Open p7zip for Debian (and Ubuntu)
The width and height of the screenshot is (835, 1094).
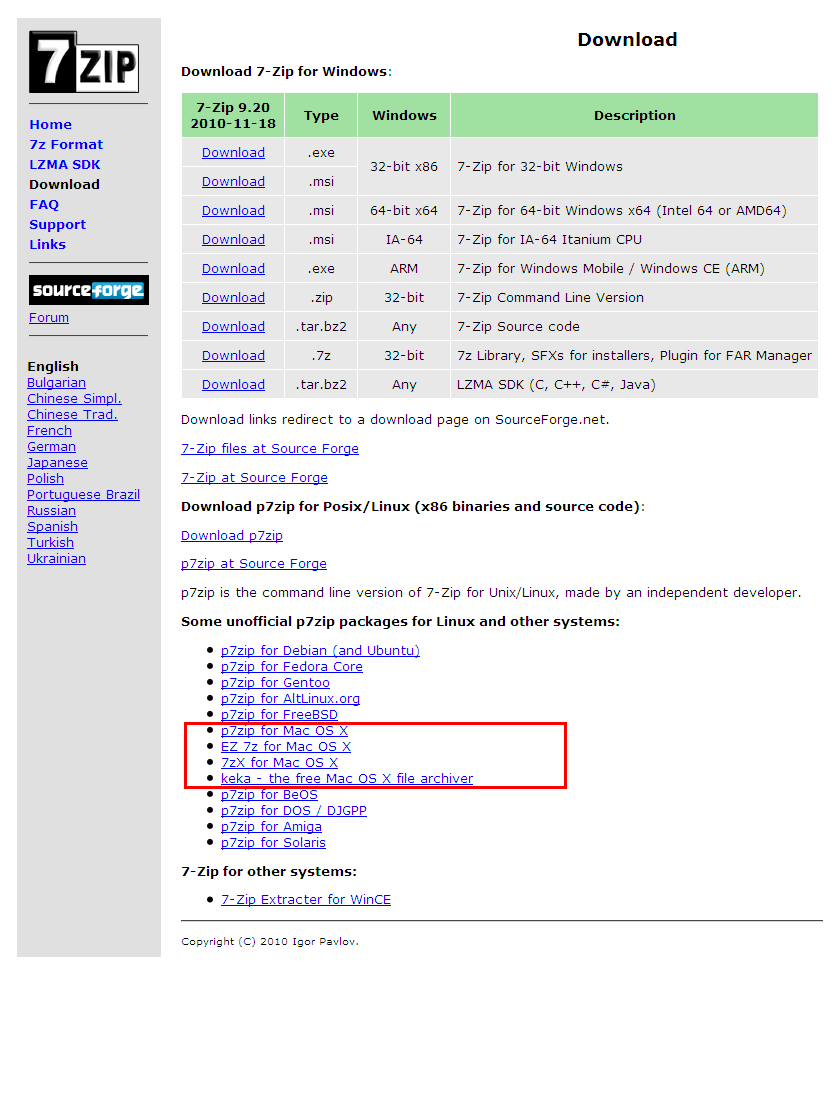point(320,650)
